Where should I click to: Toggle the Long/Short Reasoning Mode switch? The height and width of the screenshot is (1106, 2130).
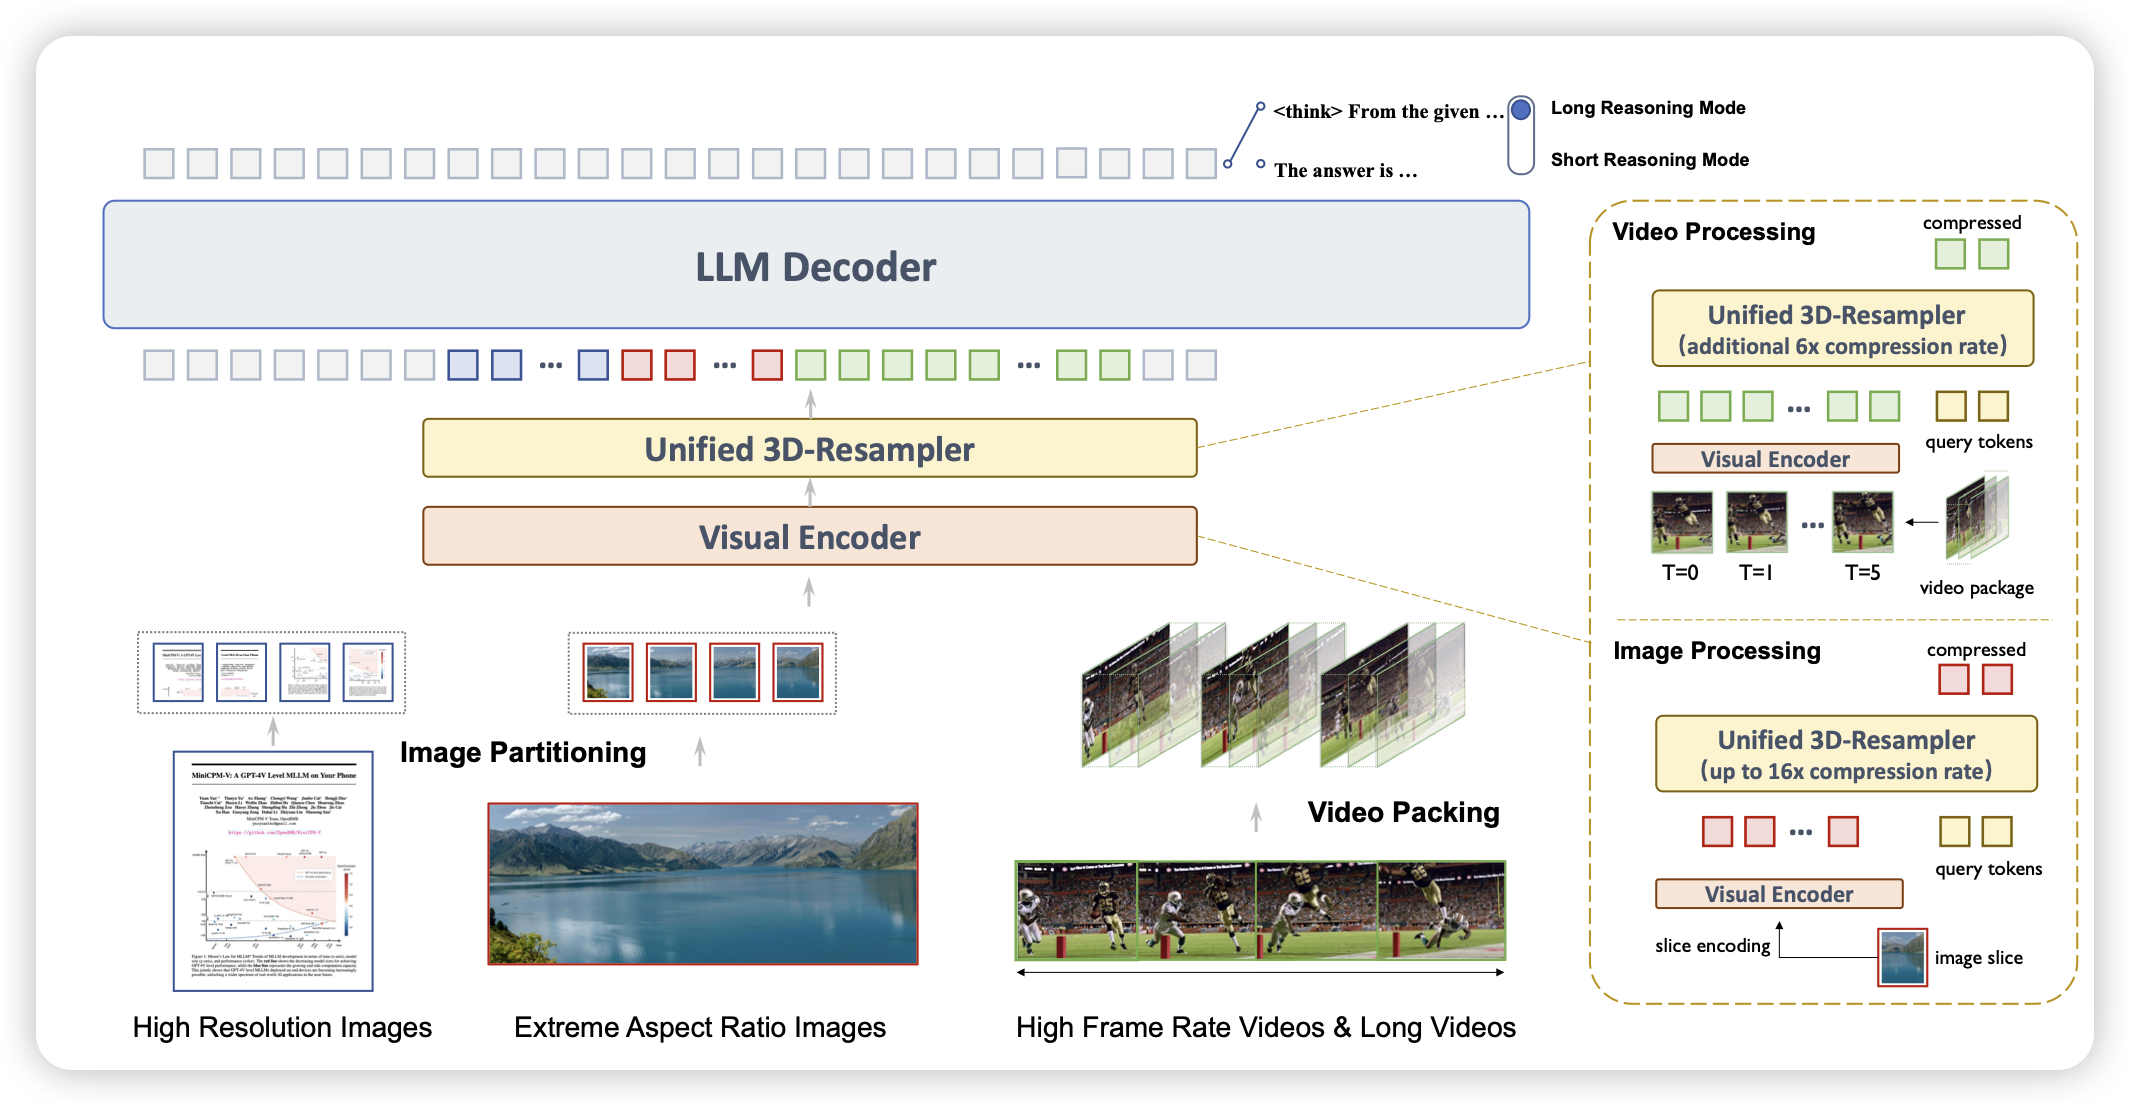tap(1520, 134)
